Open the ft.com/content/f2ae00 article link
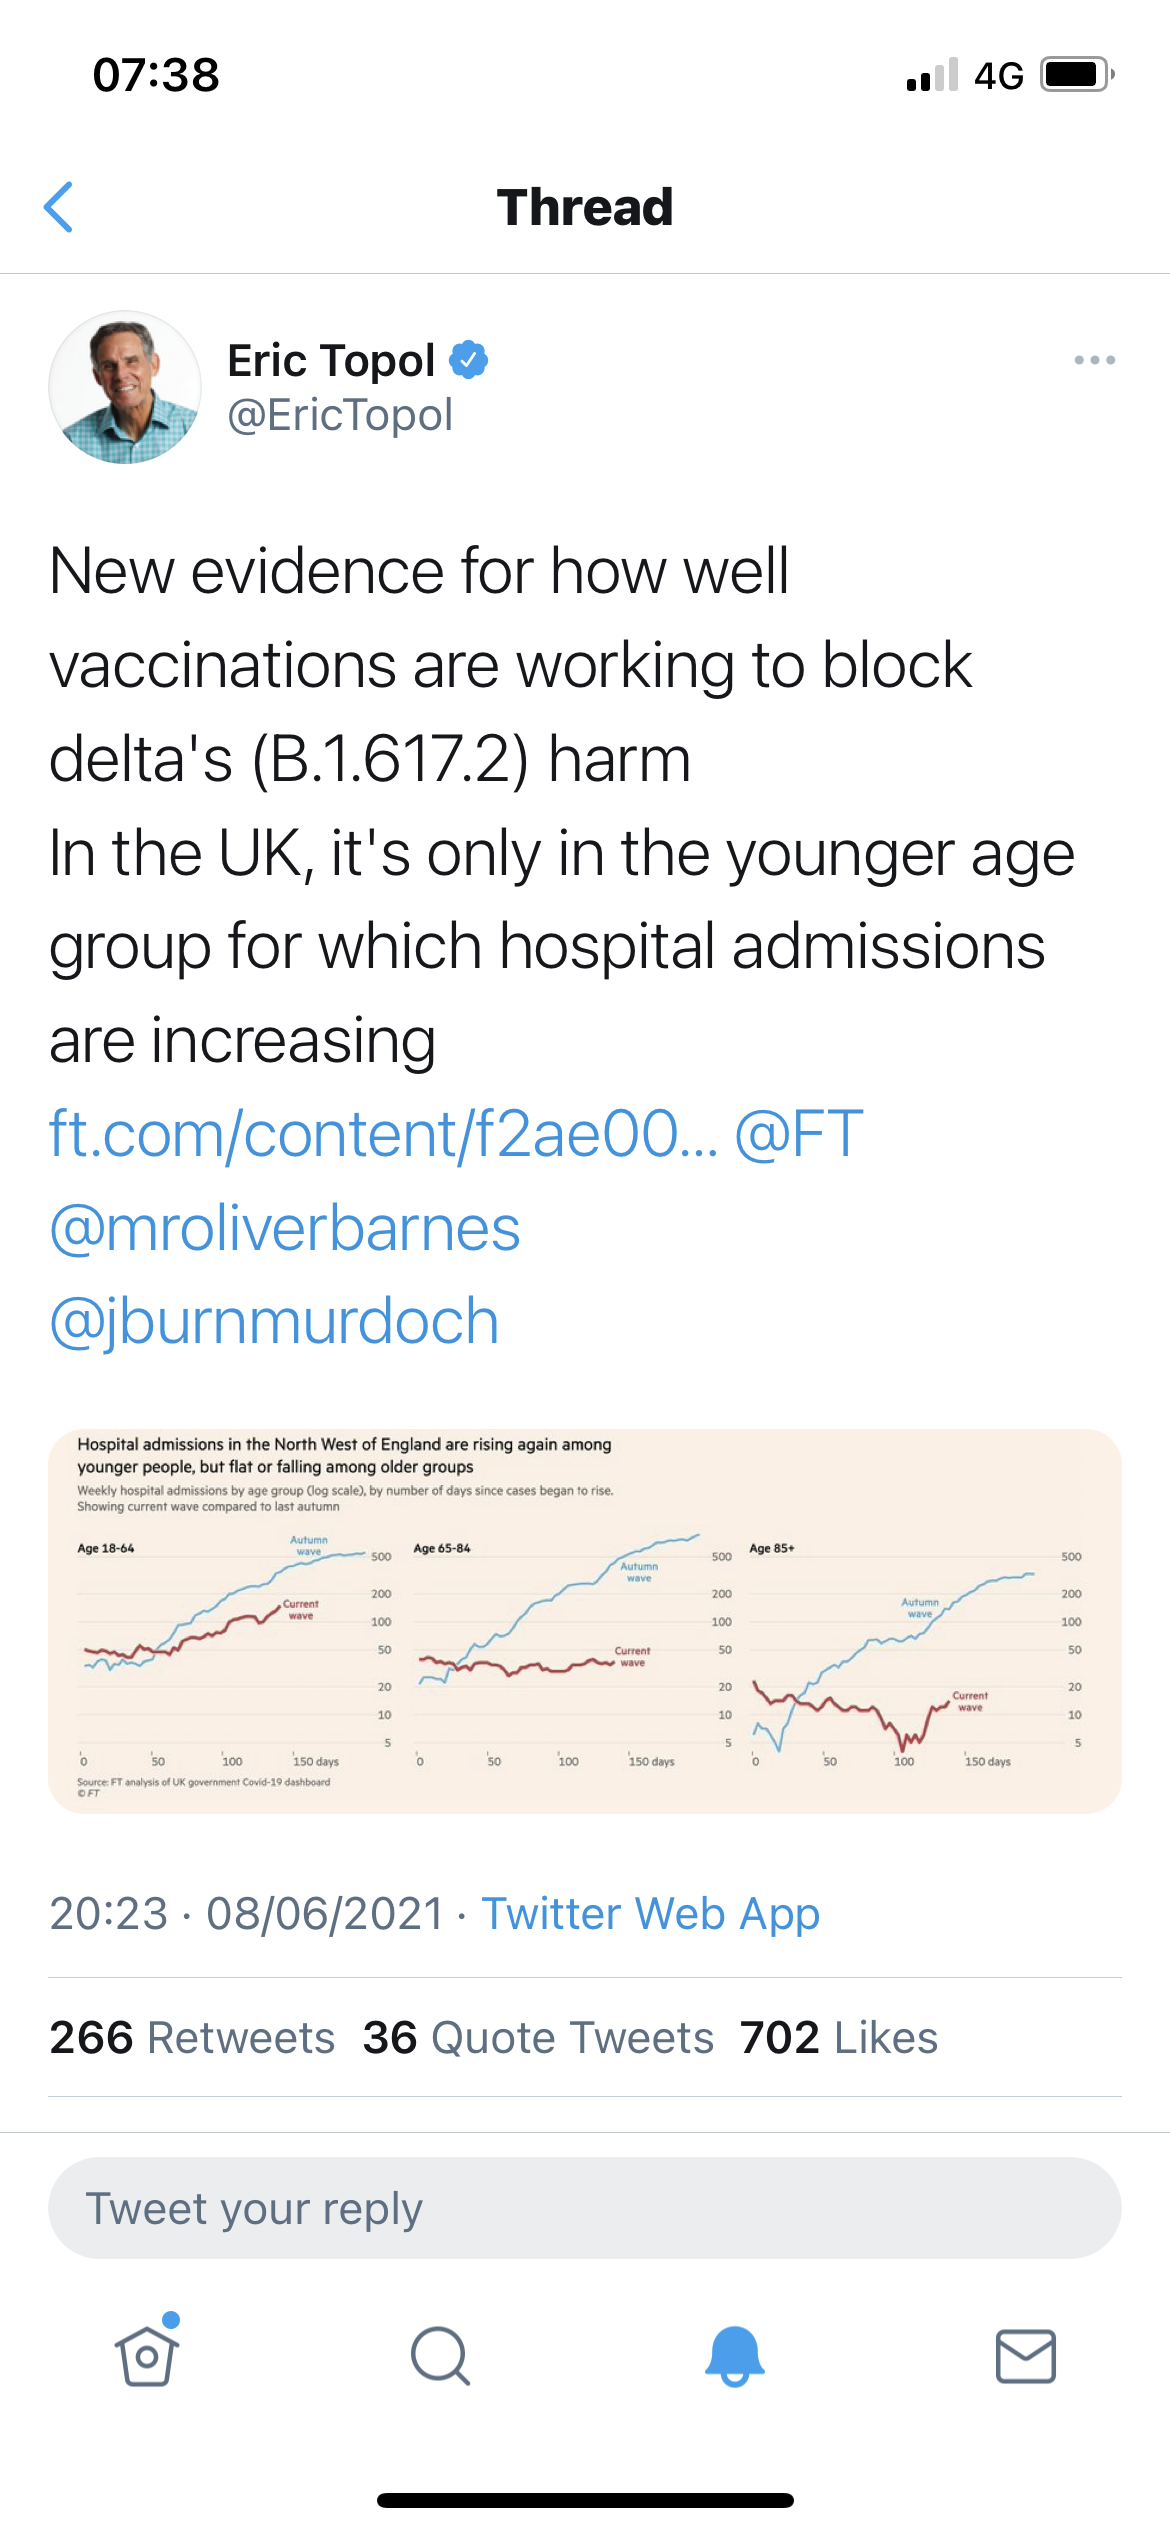1170x2532 pixels. coord(383,1134)
